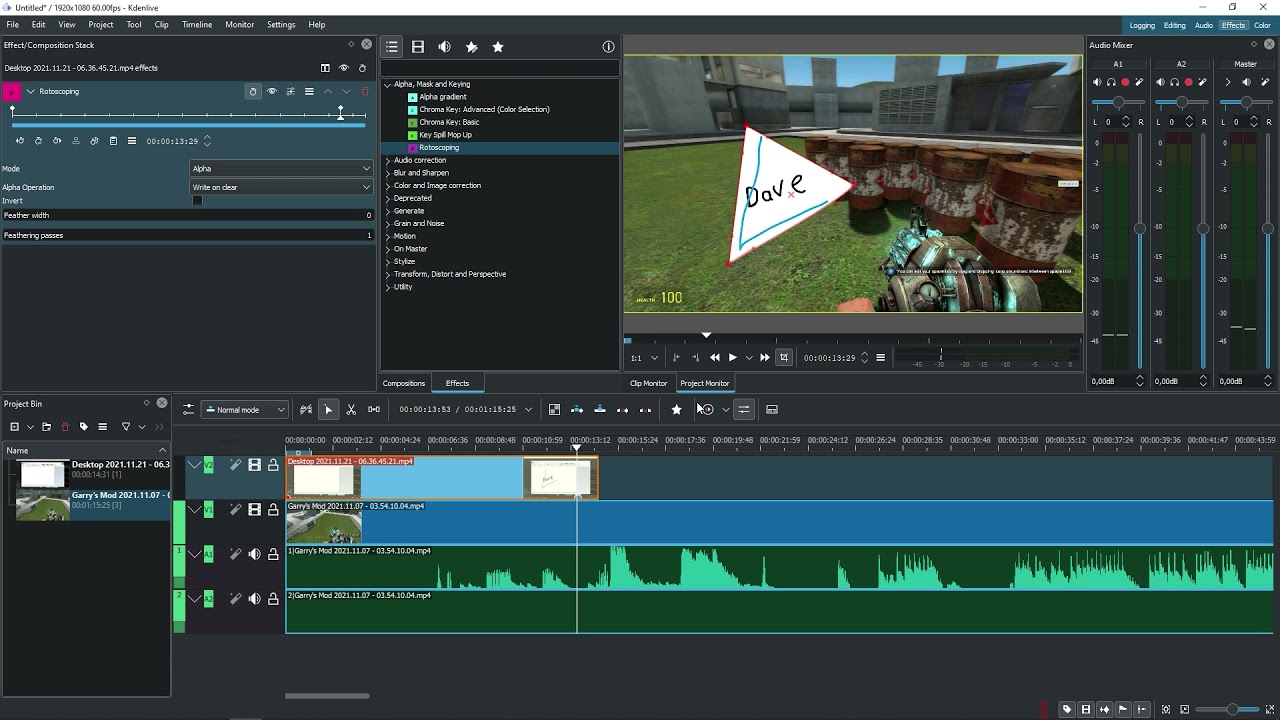Collapse track V2 with its chevron

(194, 465)
